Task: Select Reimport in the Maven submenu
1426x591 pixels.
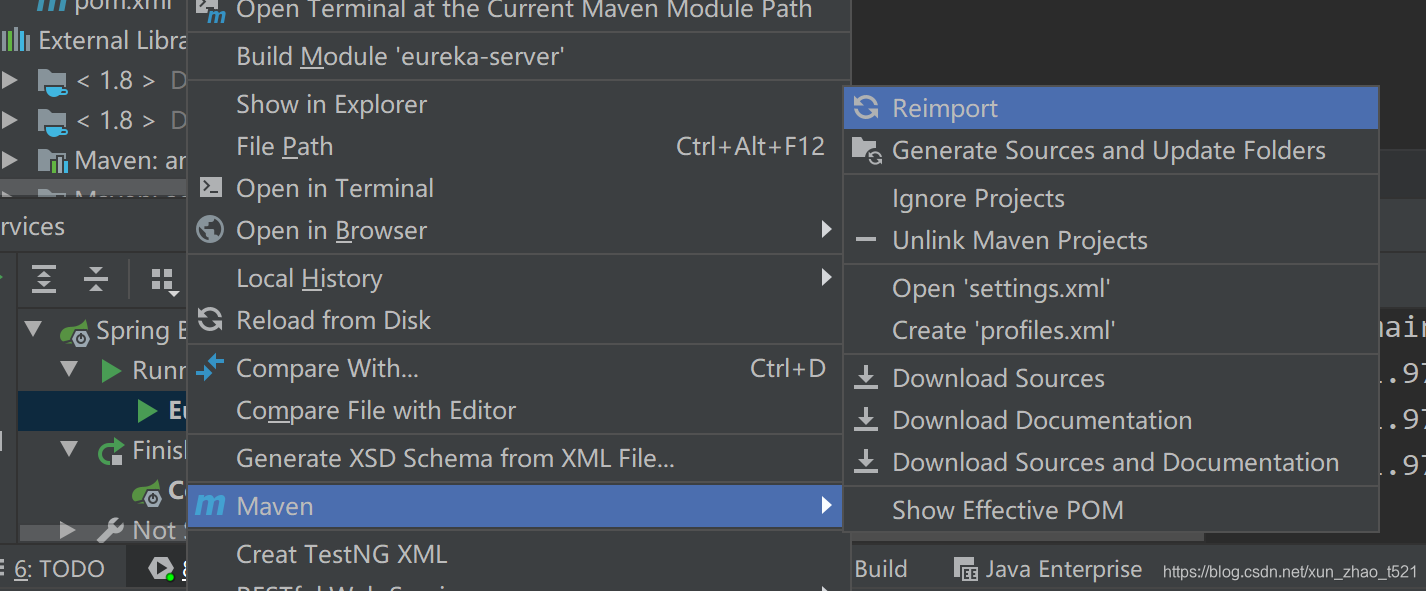Action: tap(1110, 108)
